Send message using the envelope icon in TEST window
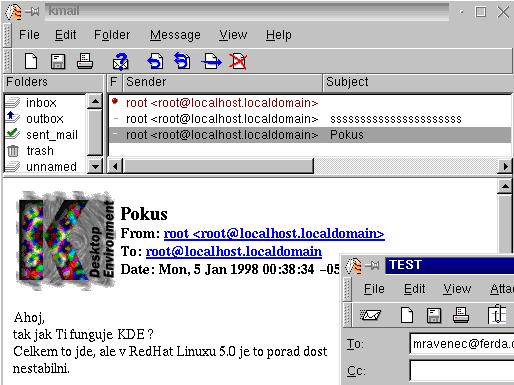 pos(370,314)
